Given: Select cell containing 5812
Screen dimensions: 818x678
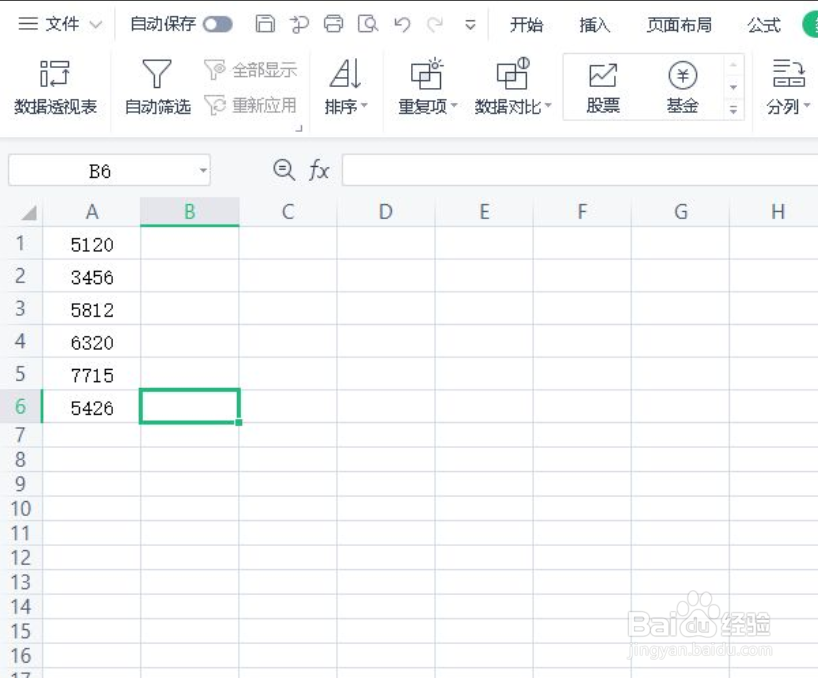Looking at the screenshot, I should 92,309.
